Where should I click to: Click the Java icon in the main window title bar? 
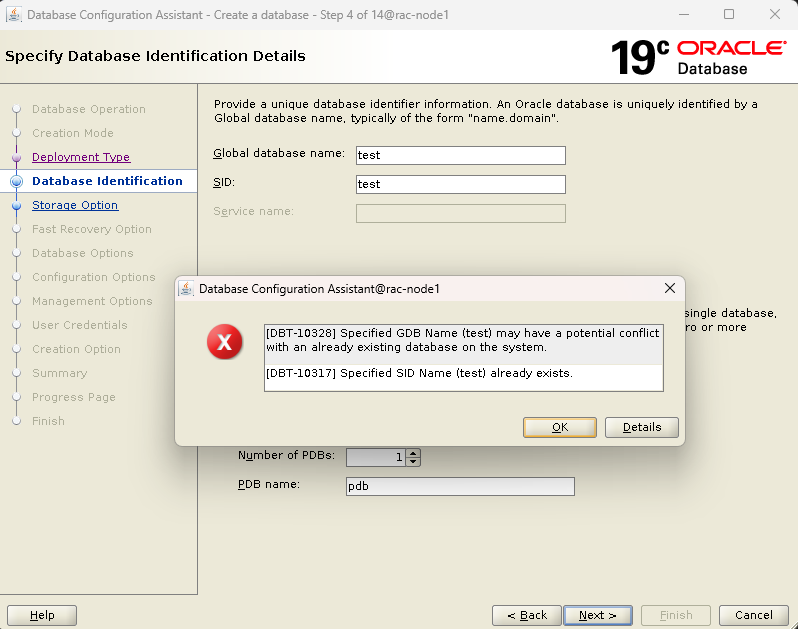point(14,15)
